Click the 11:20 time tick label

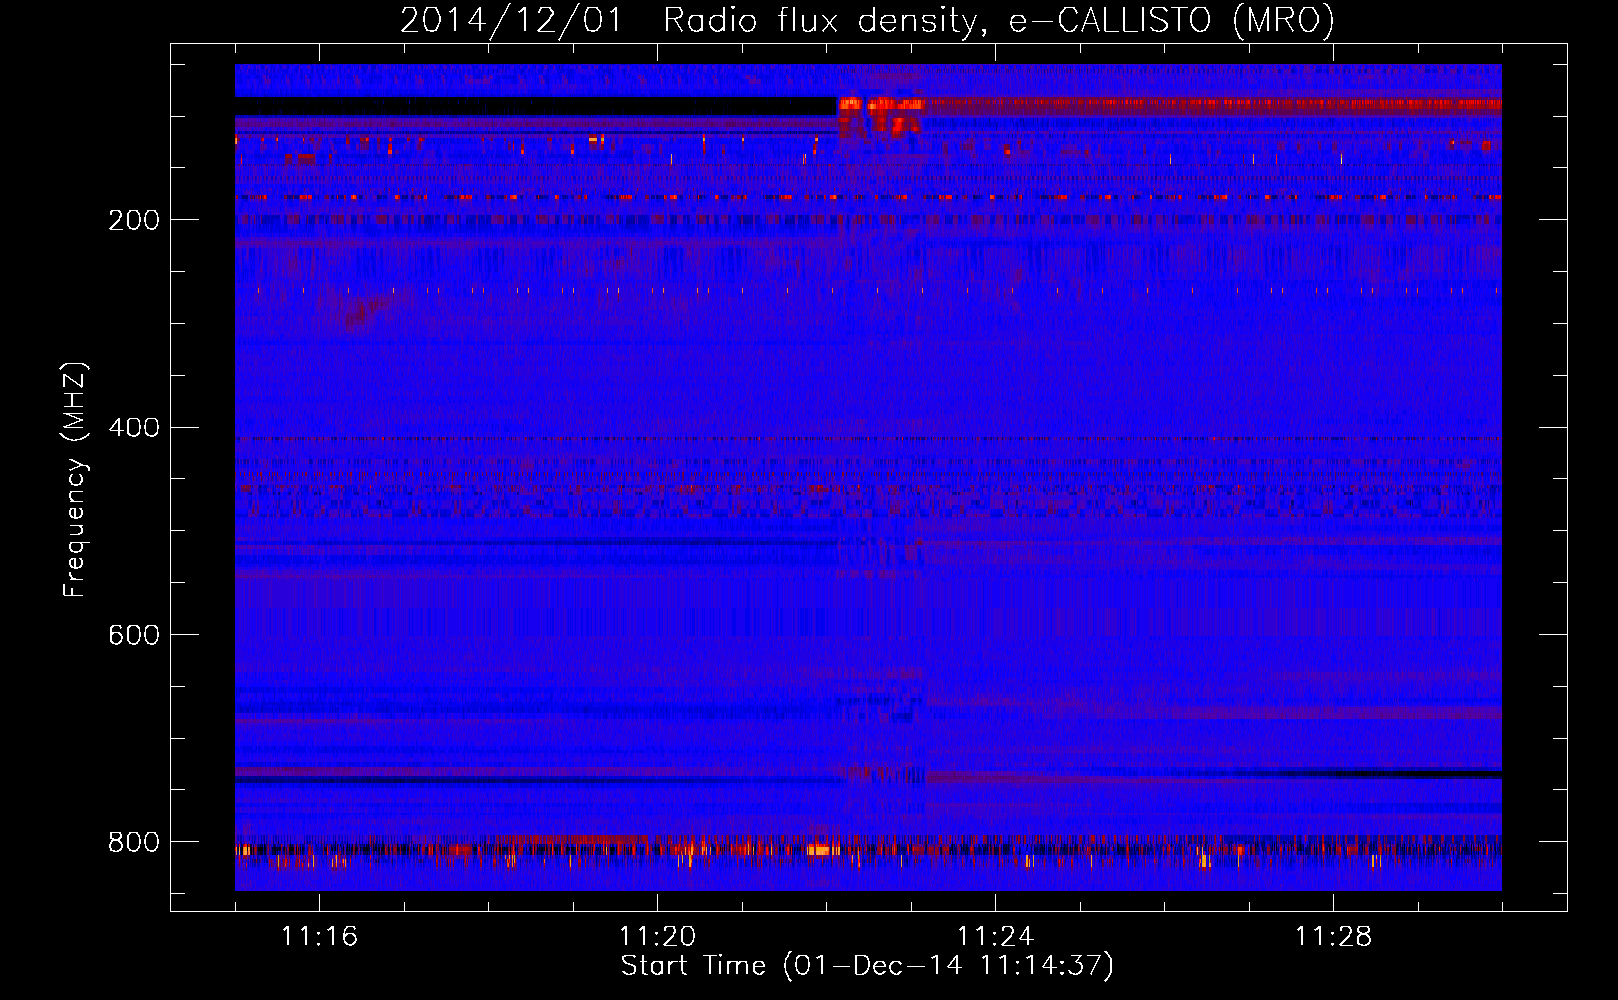(657, 936)
